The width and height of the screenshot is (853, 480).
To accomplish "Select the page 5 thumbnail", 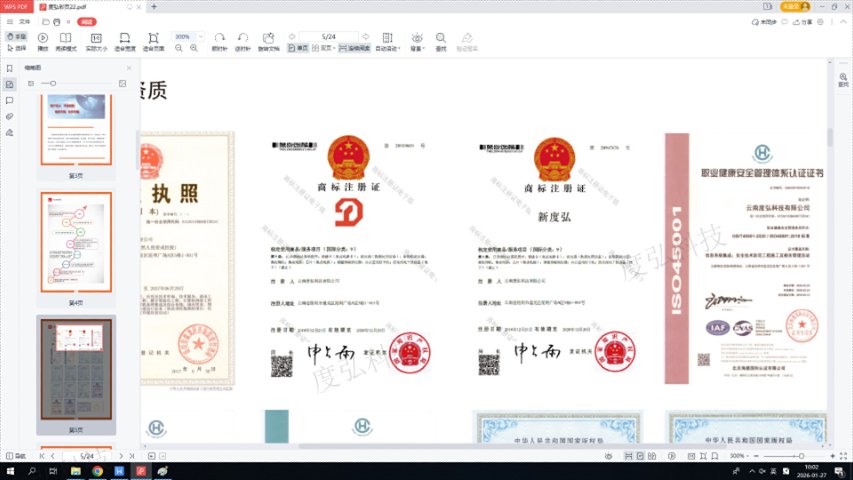I will click(76, 369).
